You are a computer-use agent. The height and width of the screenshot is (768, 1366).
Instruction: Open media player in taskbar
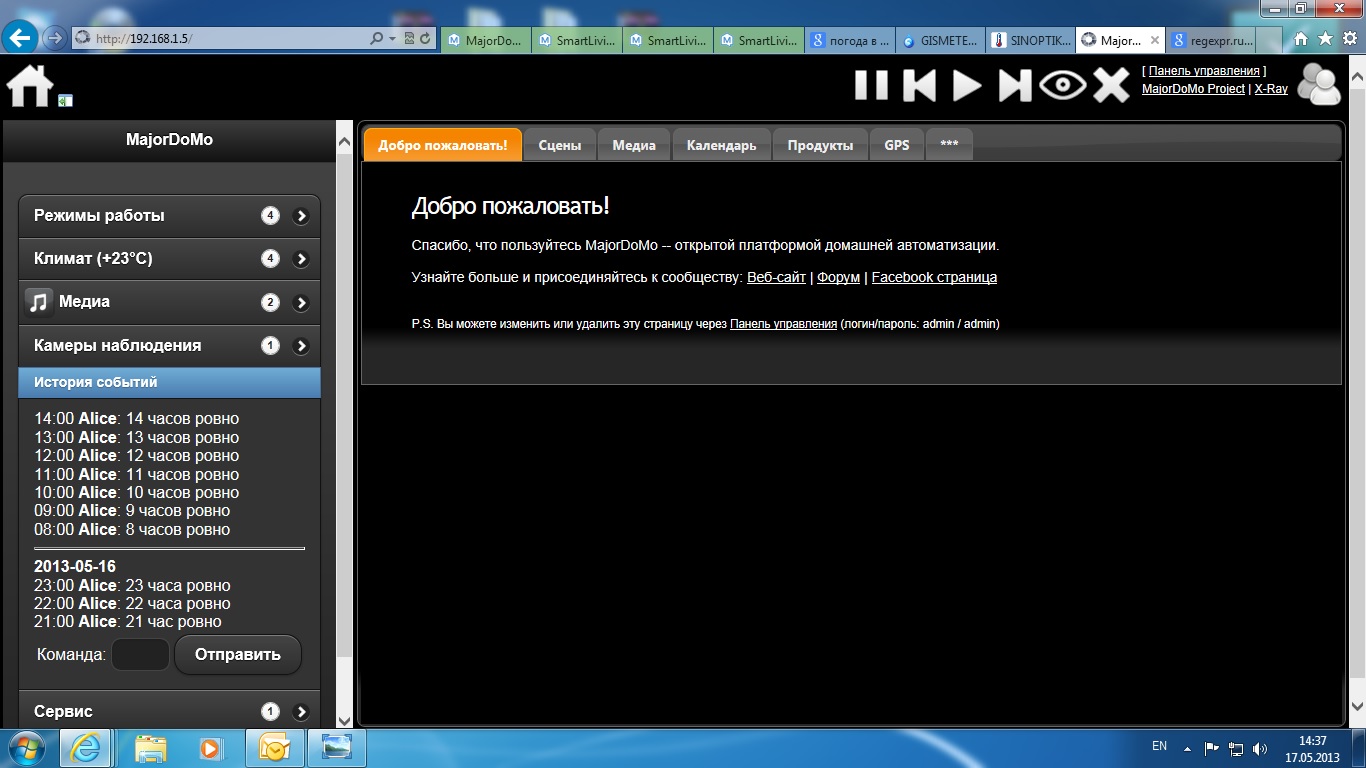click(211, 748)
